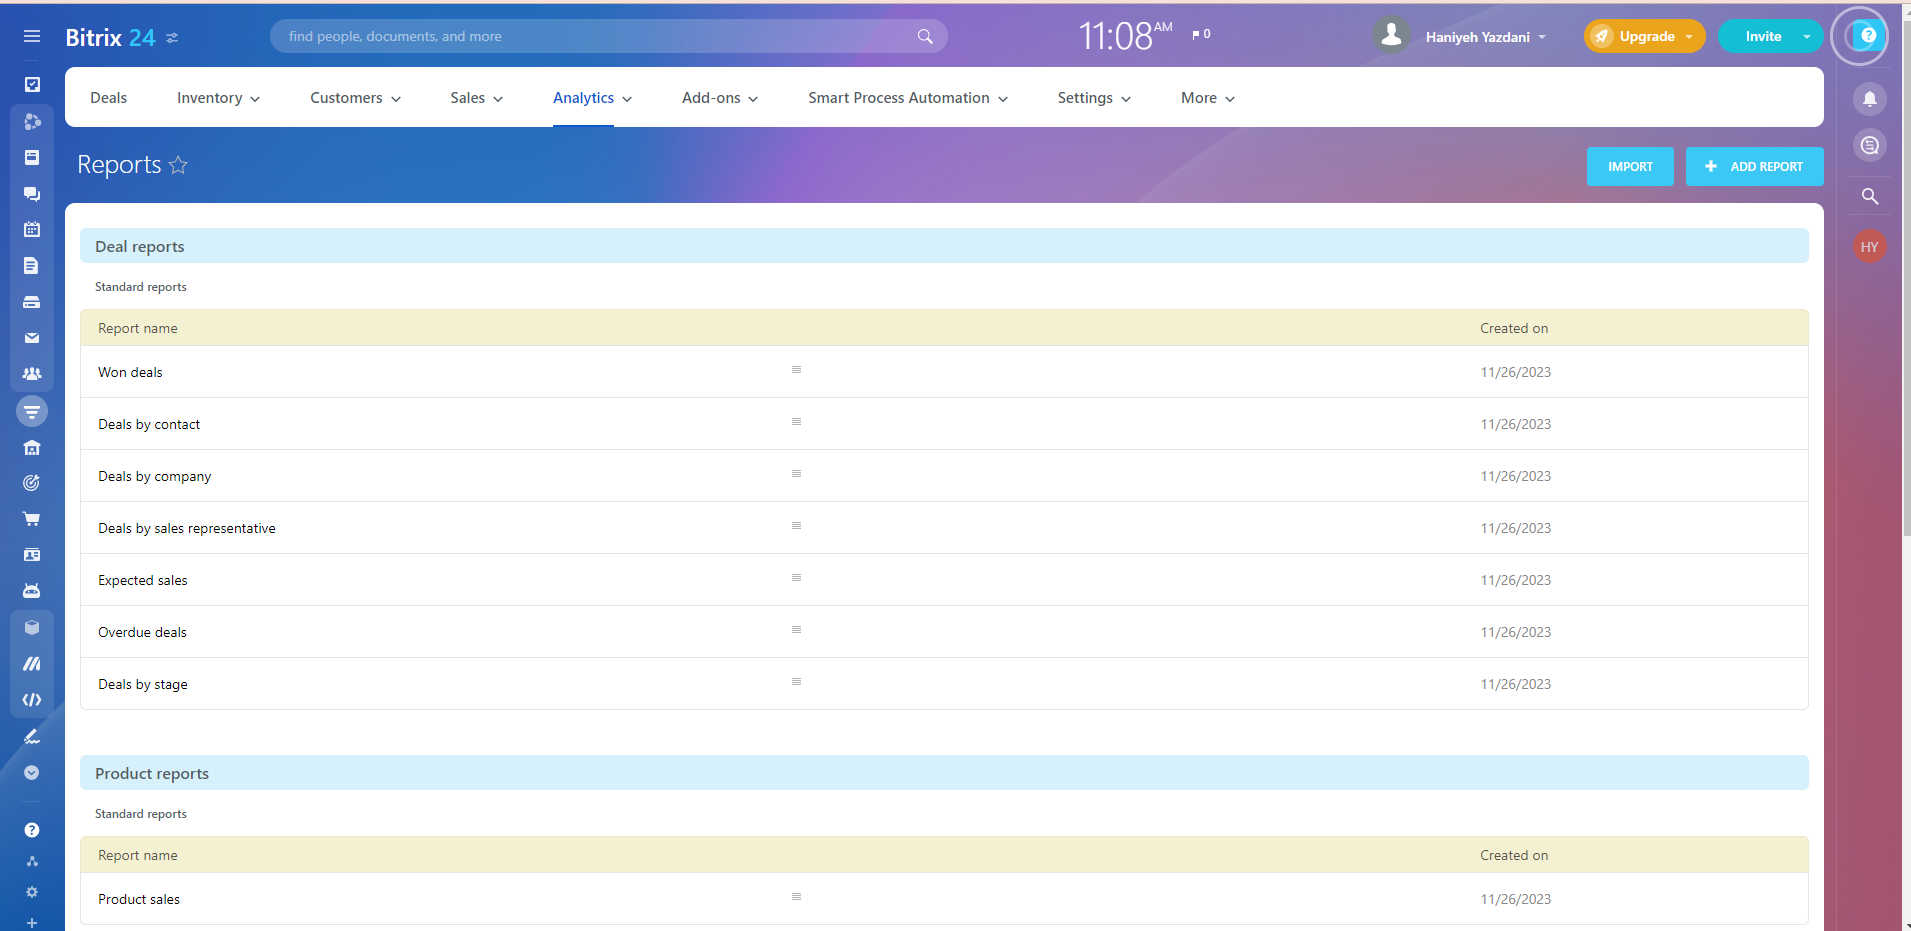1911x931 pixels.
Task: Open the box cube icon in sidebar
Action: click(32, 628)
